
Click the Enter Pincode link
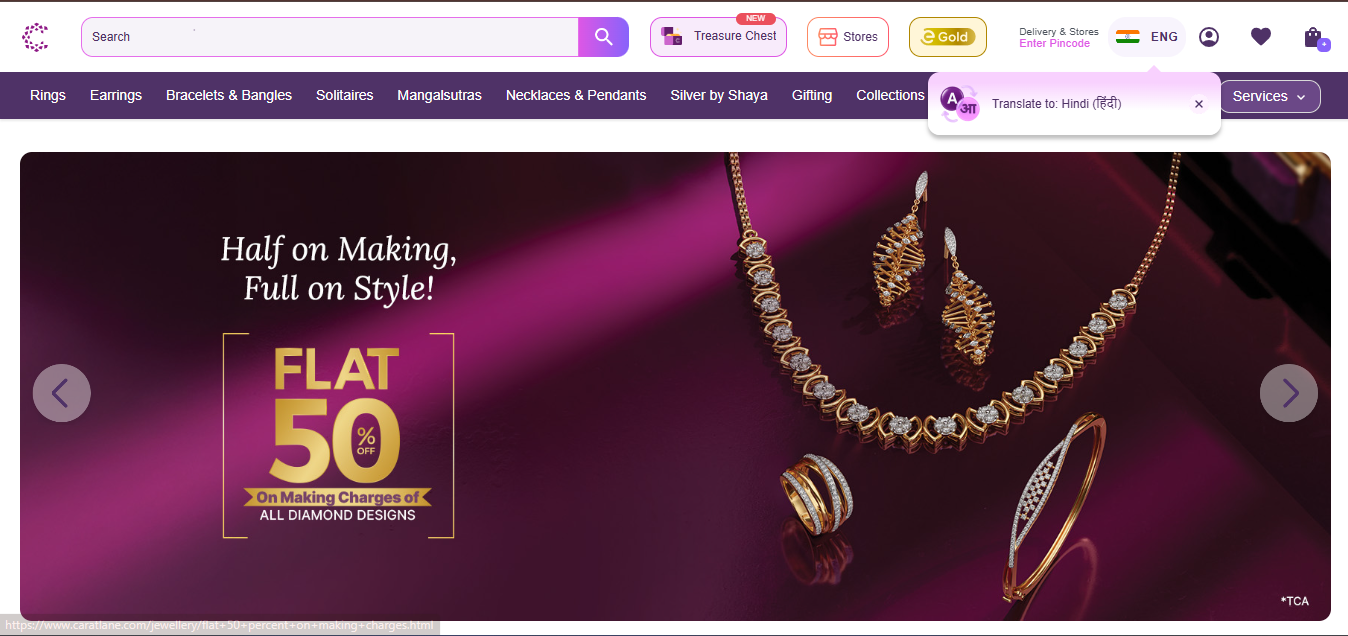(x=1054, y=44)
